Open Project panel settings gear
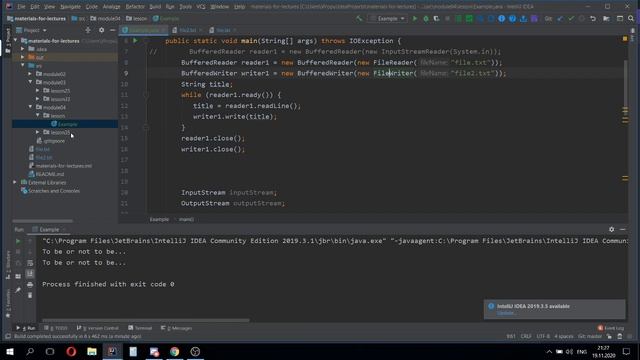 [x=101, y=30]
